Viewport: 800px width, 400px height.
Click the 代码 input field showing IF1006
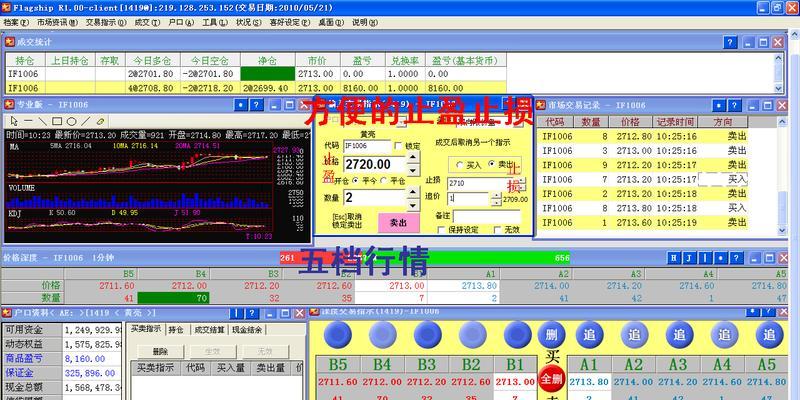click(x=367, y=146)
